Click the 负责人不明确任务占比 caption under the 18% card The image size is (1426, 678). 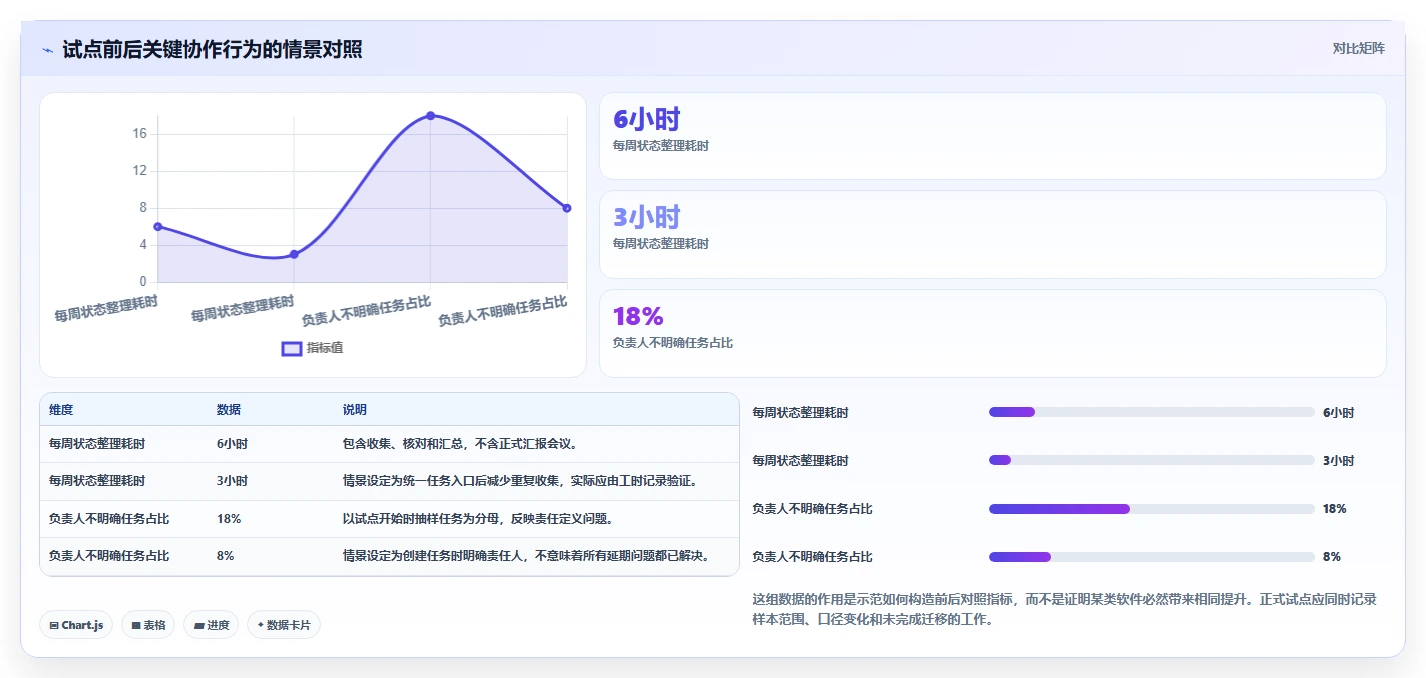click(673, 343)
